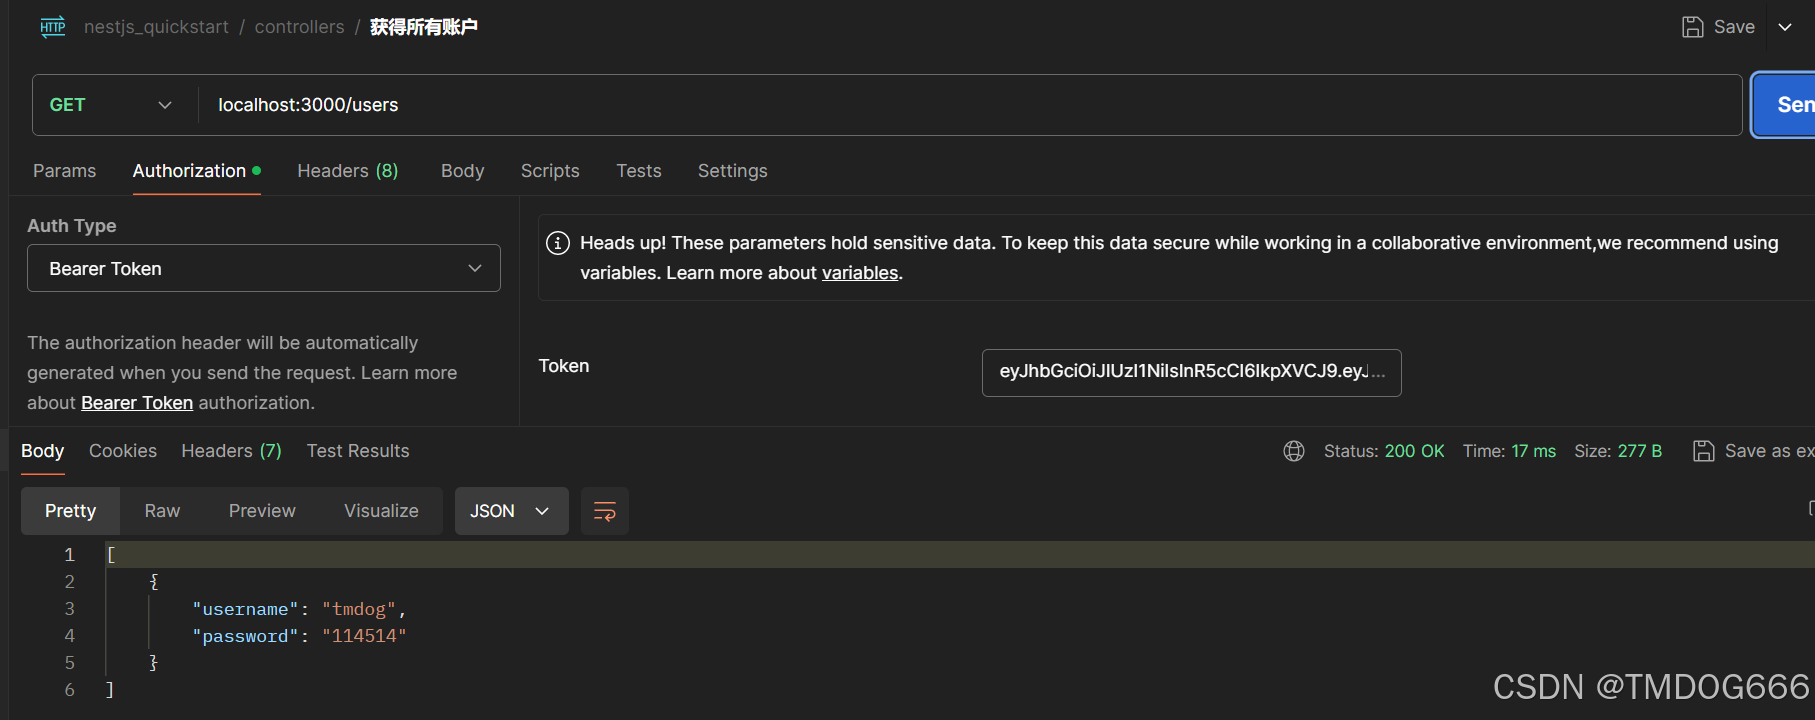Viewport: 1815px width, 720px height.
Task: Click the network globe icon near Status
Action: coord(1294,451)
